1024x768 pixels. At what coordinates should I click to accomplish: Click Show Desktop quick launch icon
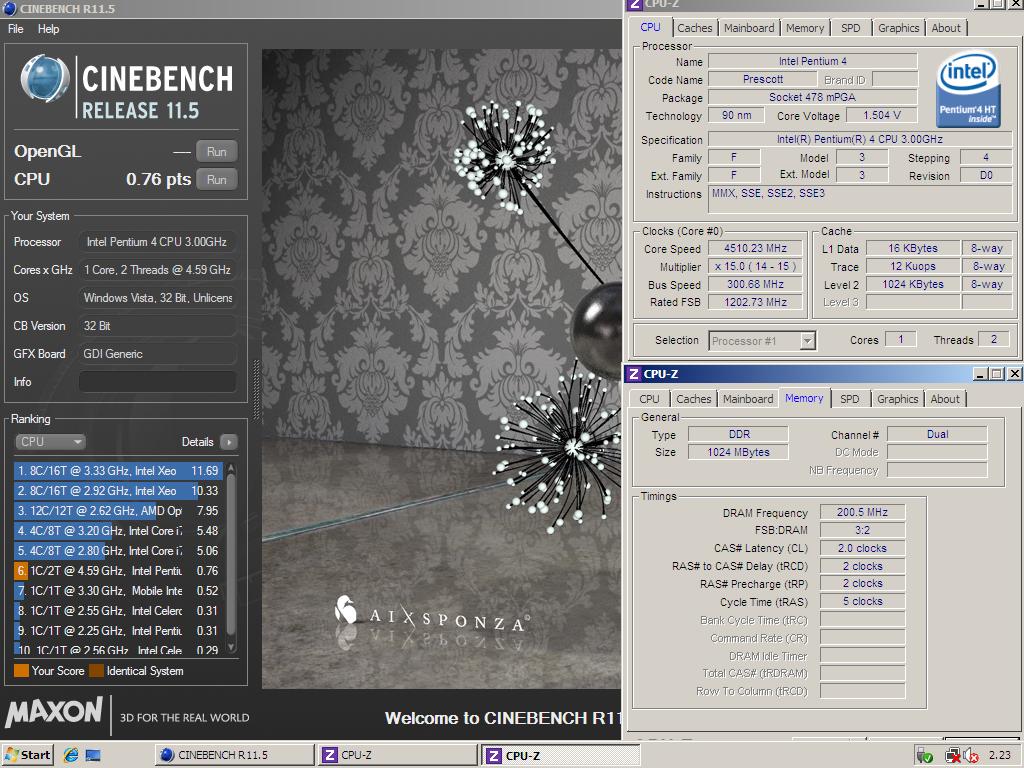[93, 756]
